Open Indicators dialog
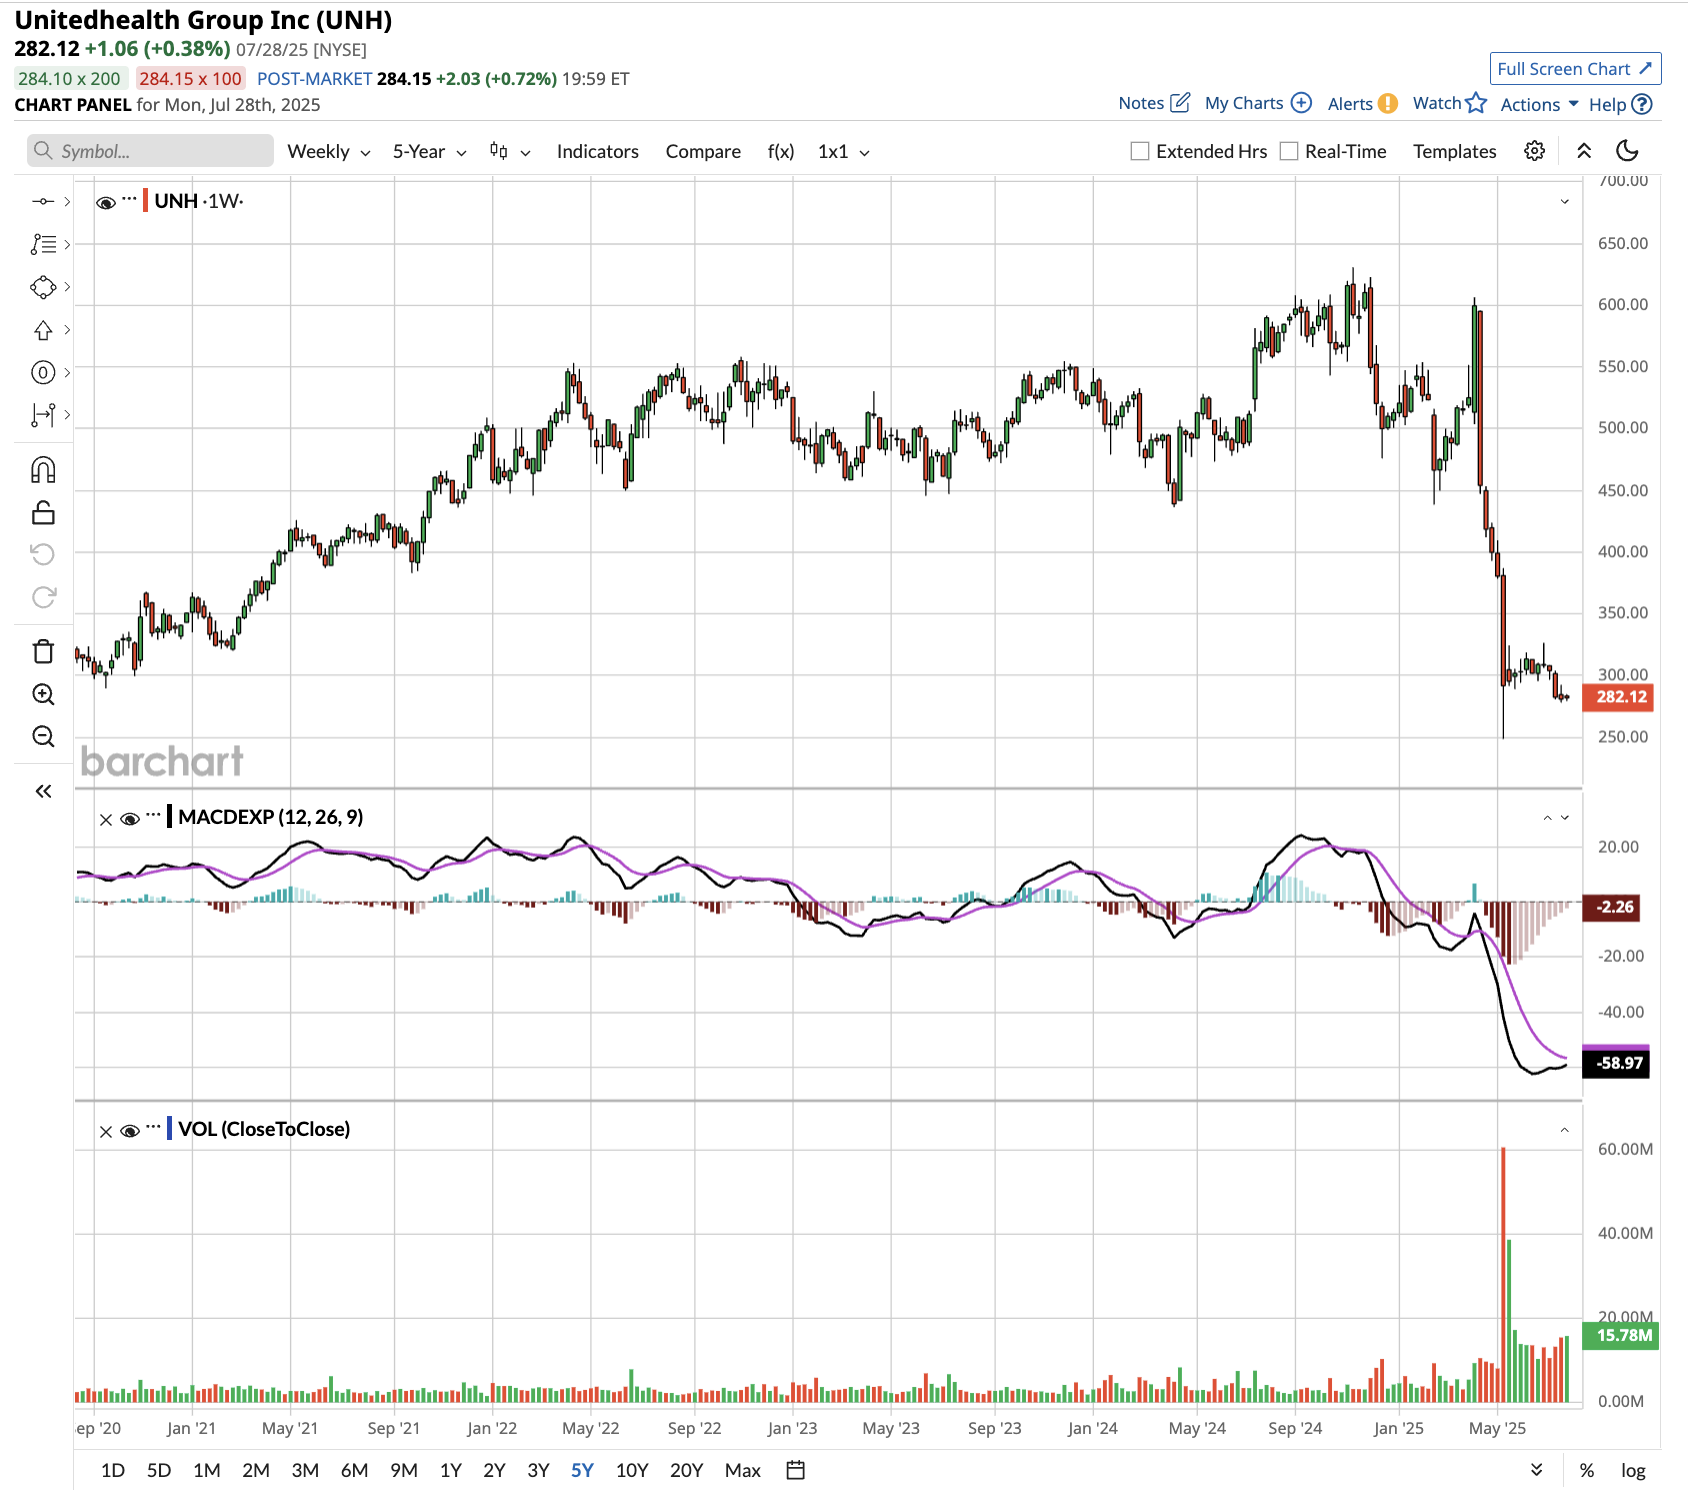Screen dimensions: 1688x1496 coord(597,151)
